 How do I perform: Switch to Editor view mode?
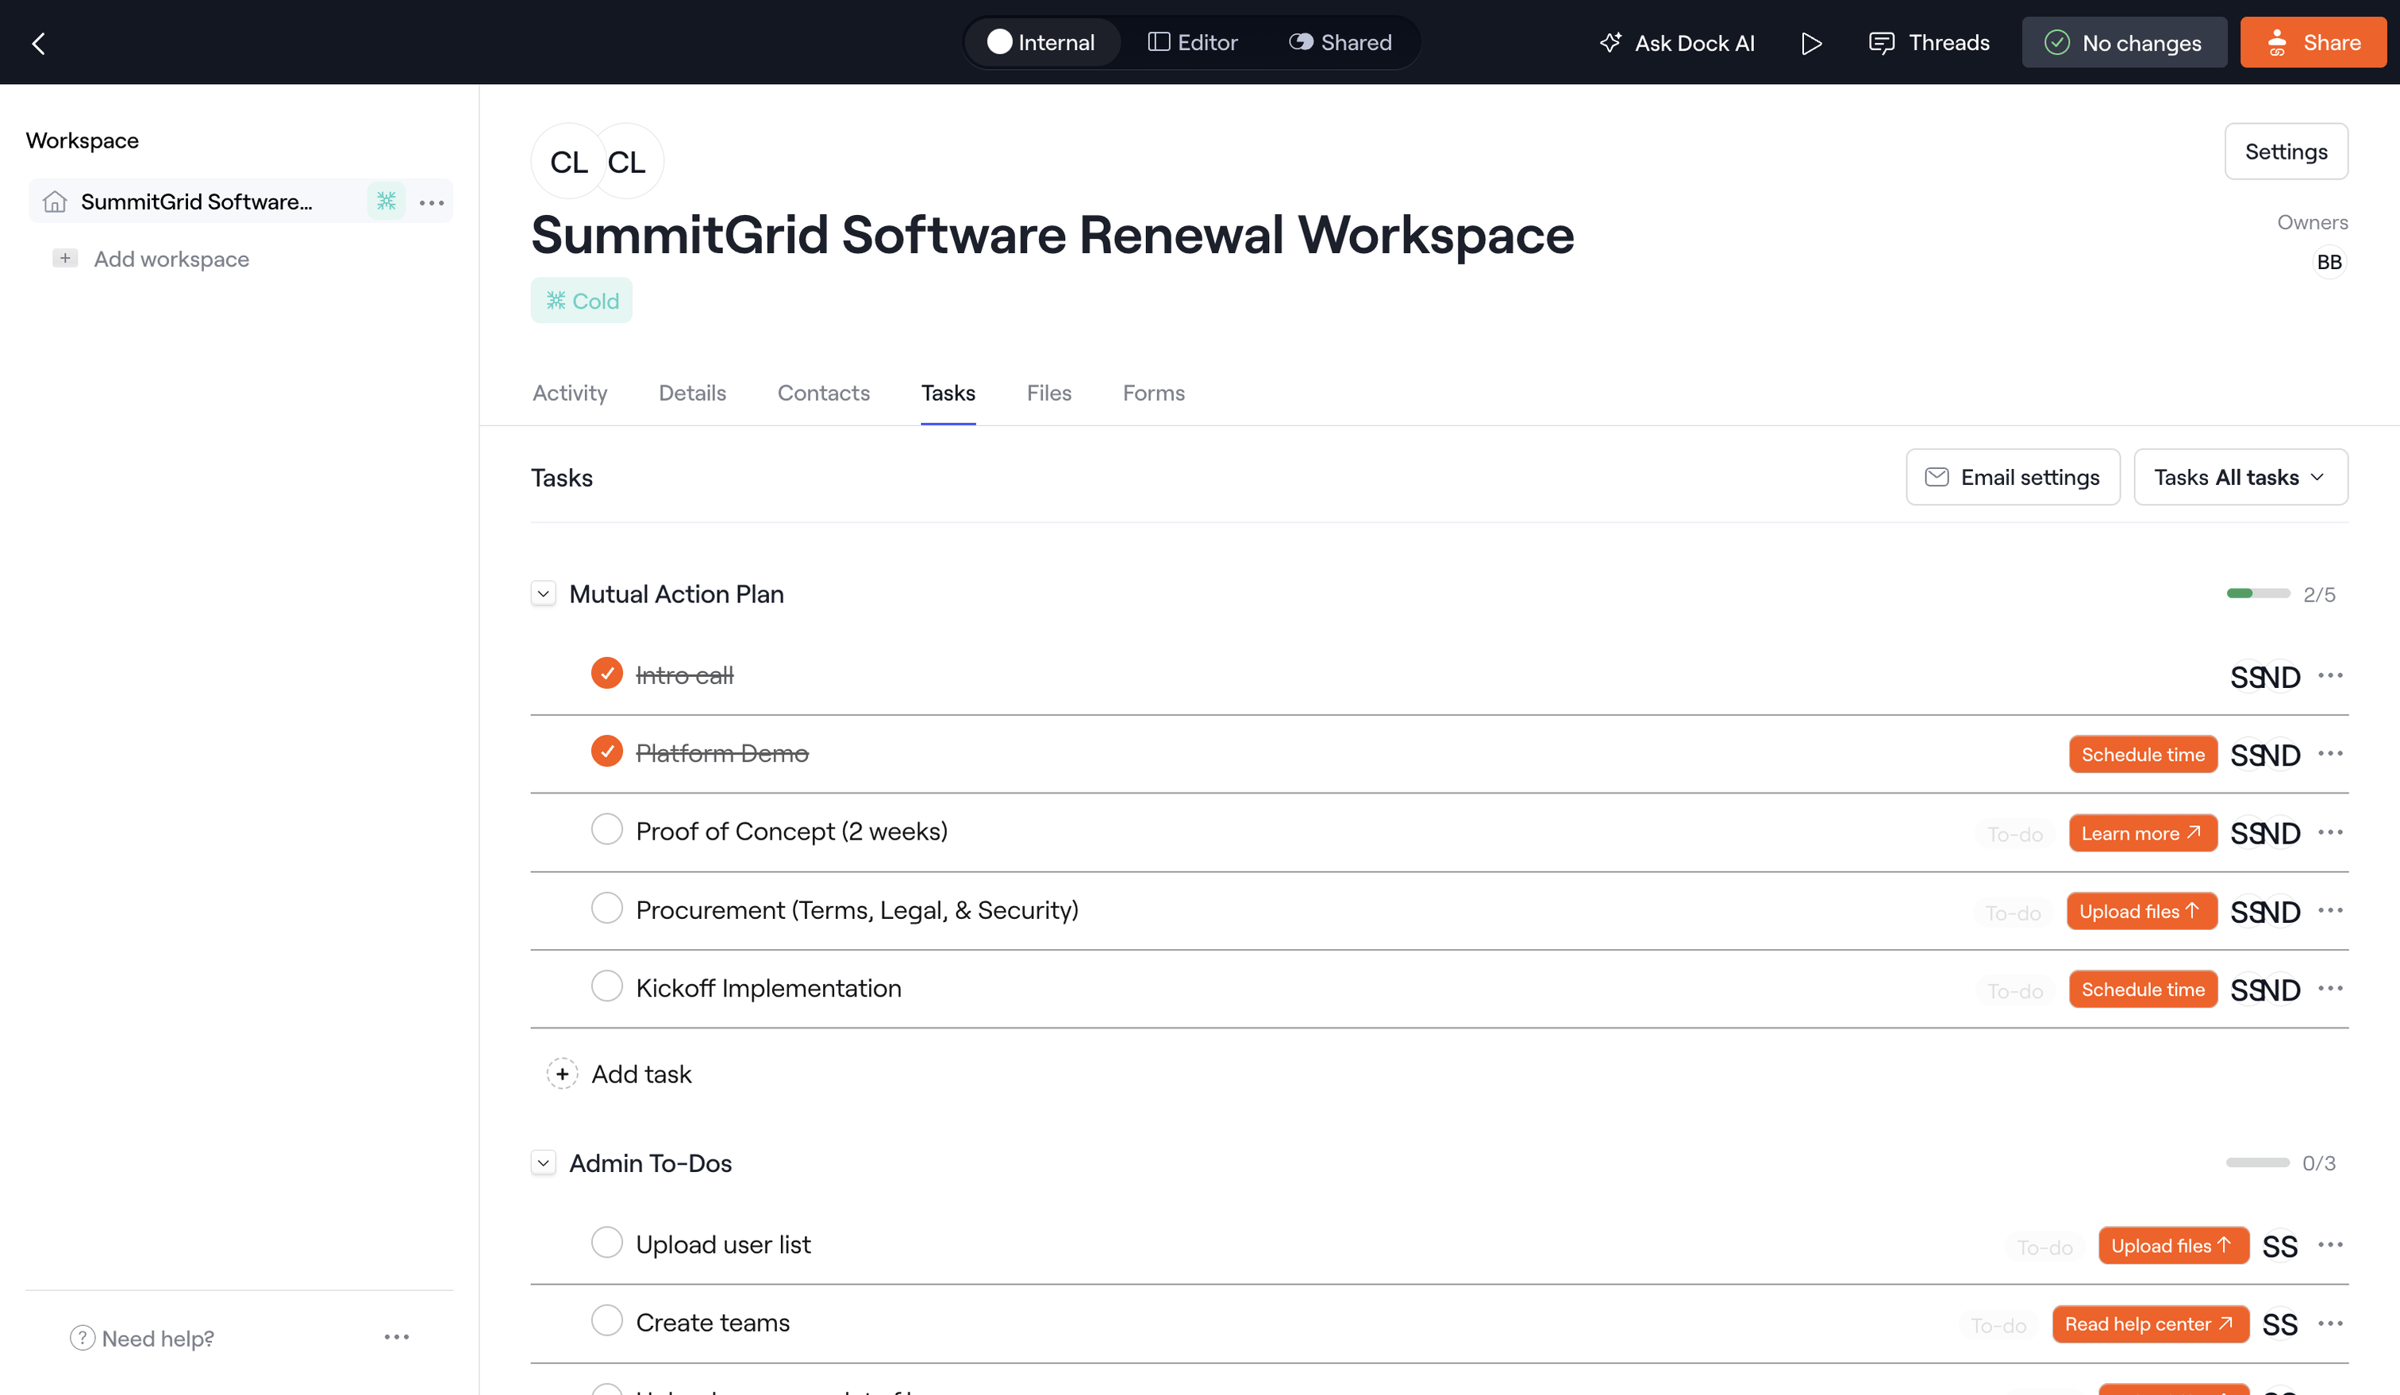pyautogui.click(x=1193, y=43)
